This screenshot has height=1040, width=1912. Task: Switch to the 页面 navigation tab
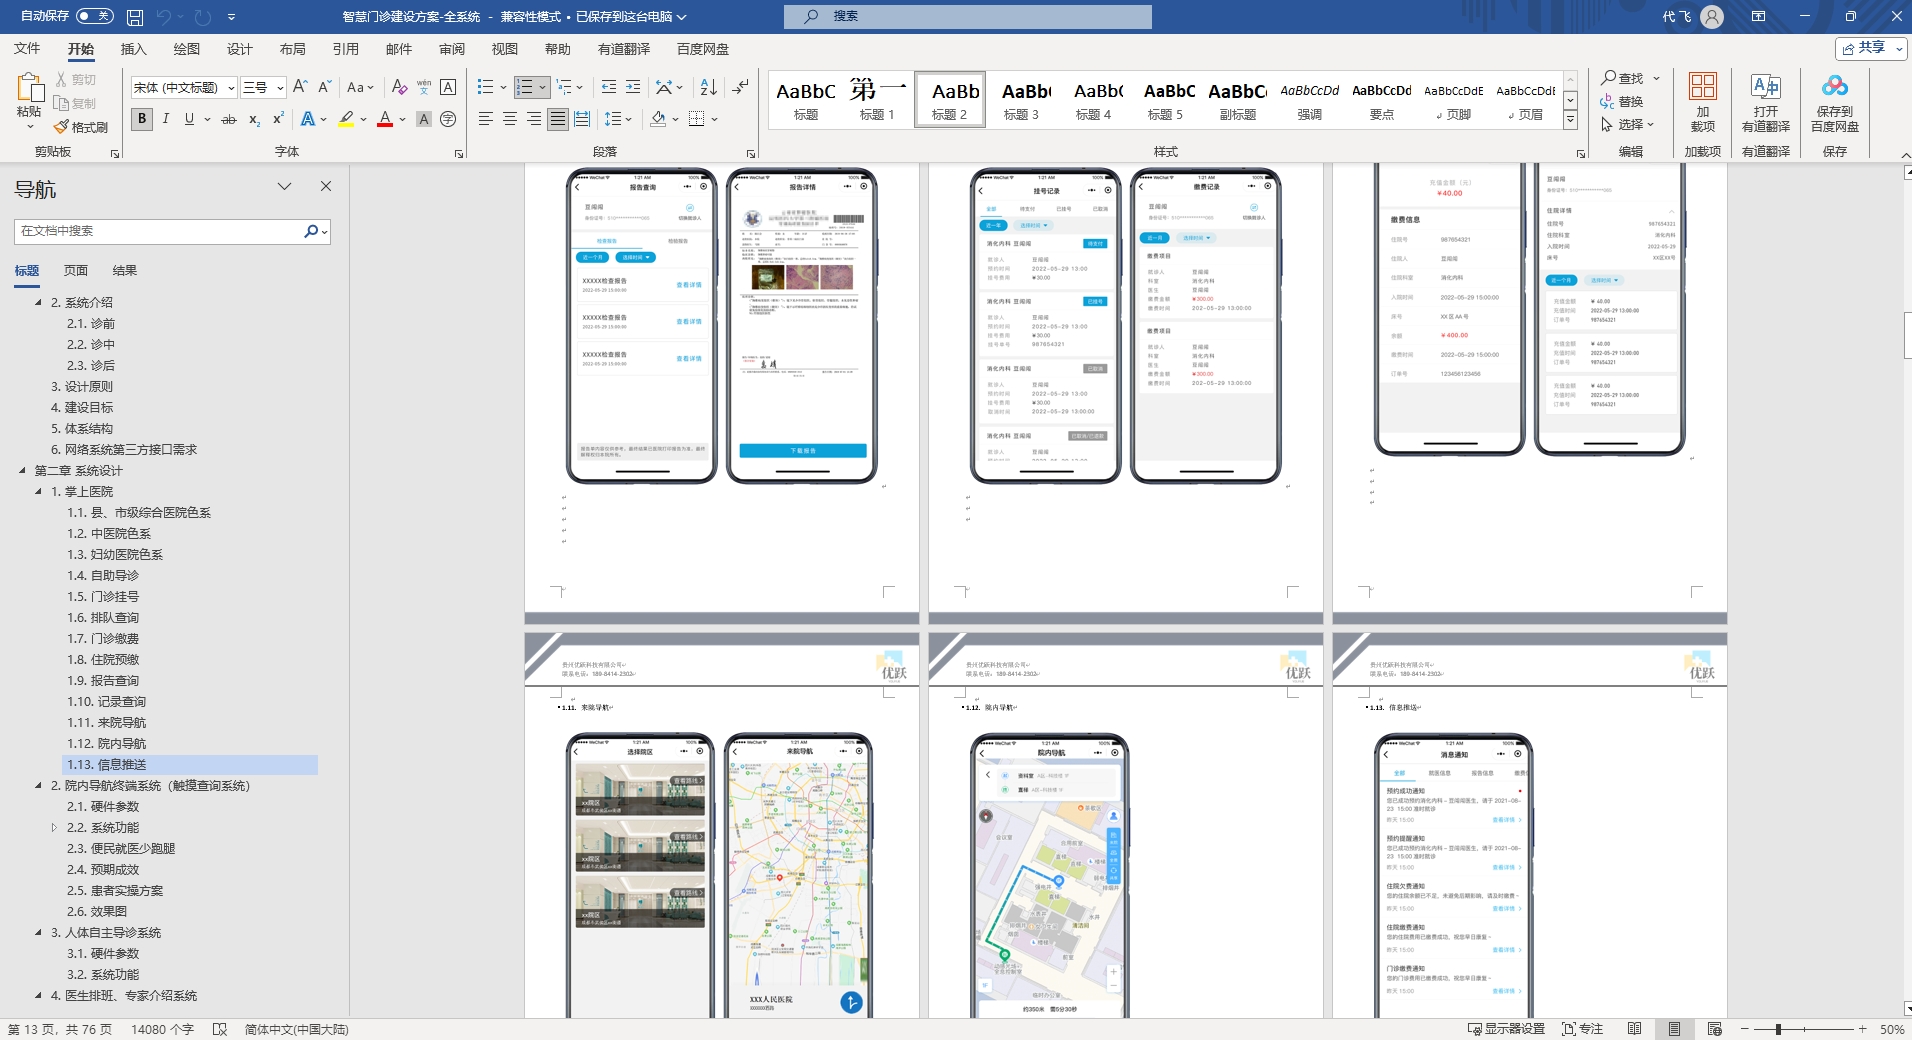click(x=76, y=271)
